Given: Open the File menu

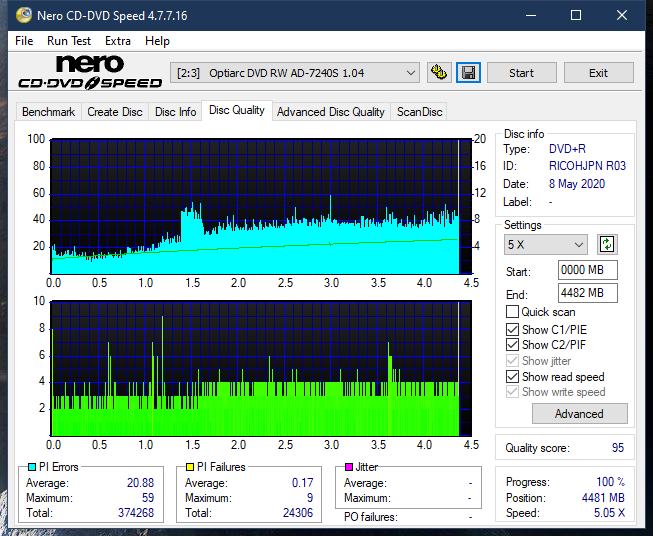Looking at the screenshot, I should (24, 41).
